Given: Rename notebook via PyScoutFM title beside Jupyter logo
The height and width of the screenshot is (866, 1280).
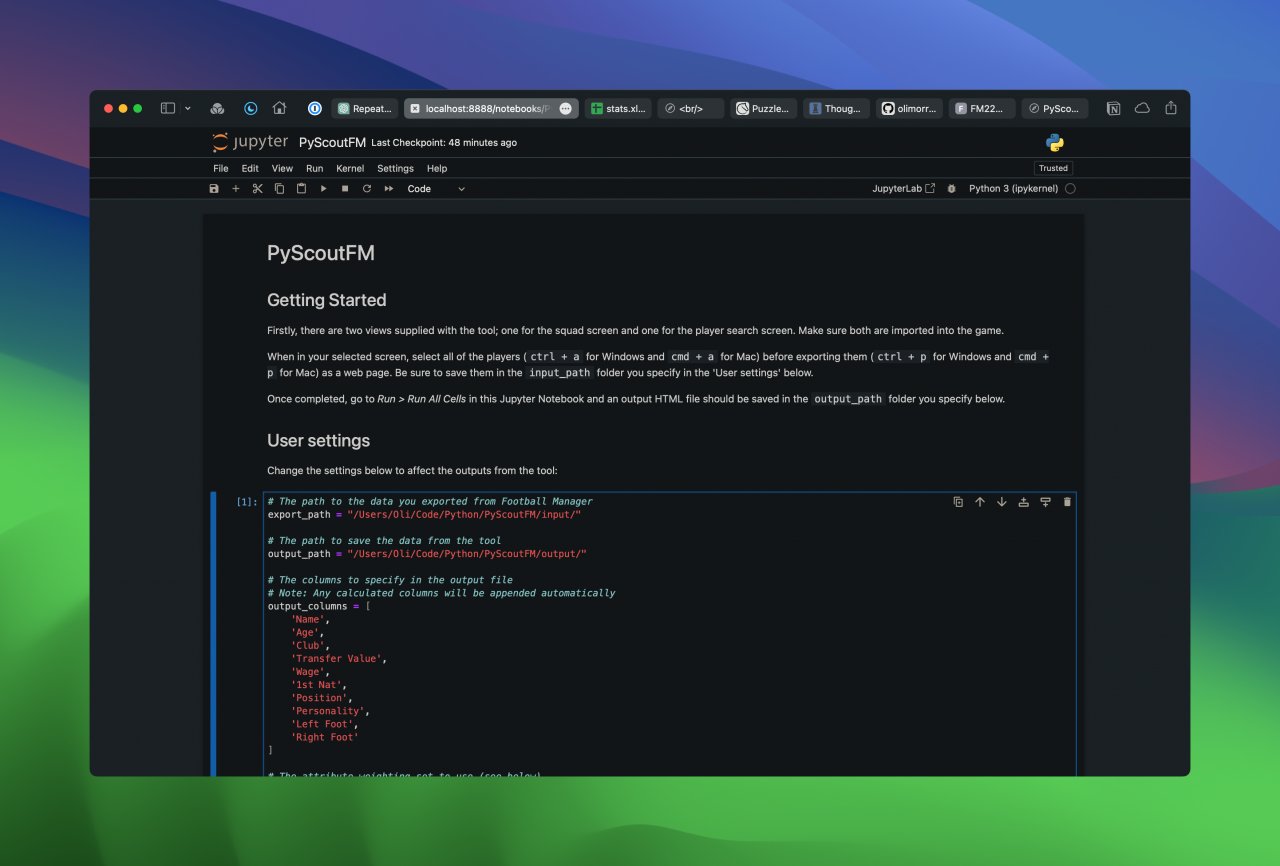Looking at the screenshot, I should click(x=331, y=142).
